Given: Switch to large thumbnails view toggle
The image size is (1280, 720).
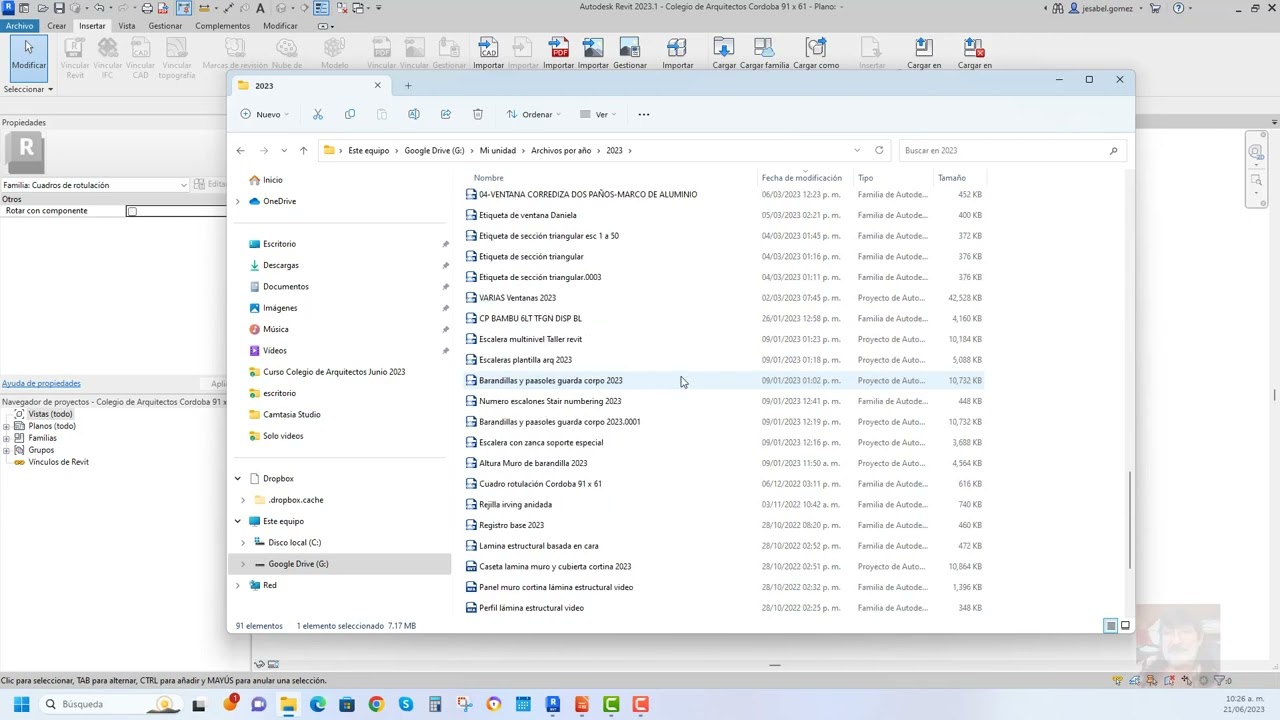Looking at the screenshot, I should point(1125,626).
